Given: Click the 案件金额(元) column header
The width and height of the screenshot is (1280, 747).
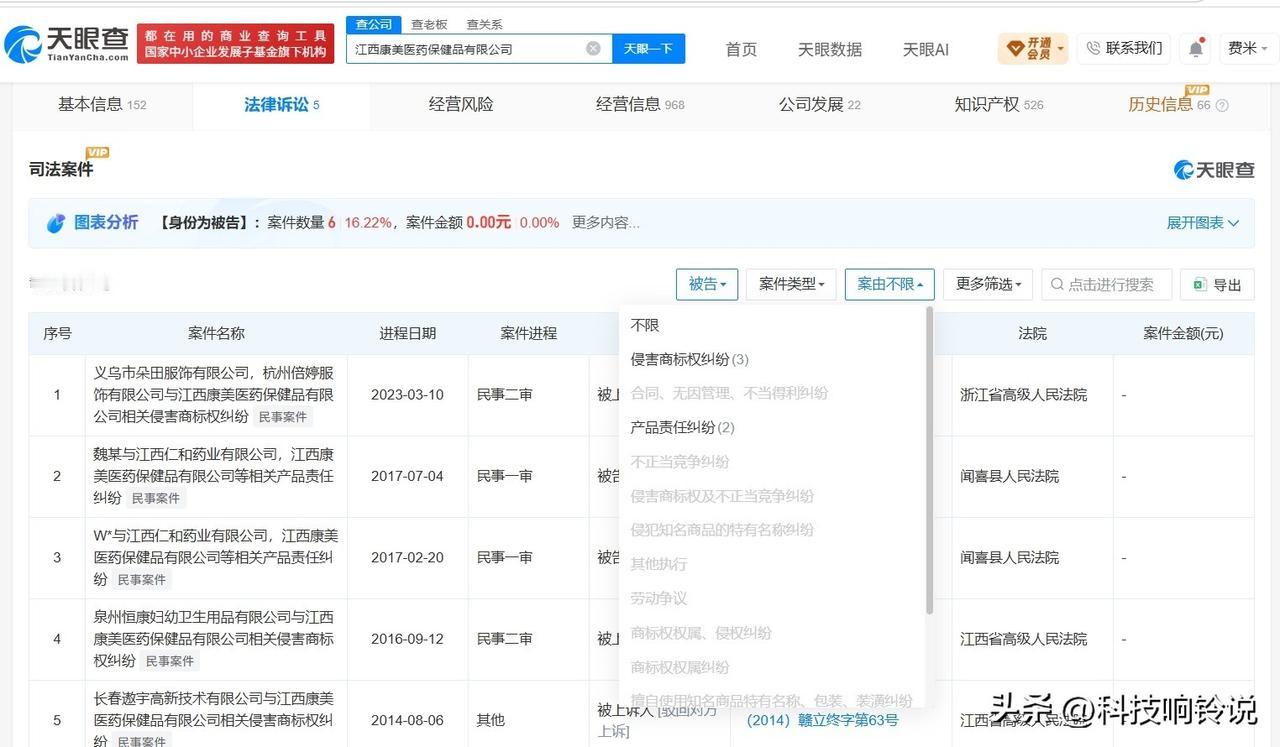Looking at the screenshot, I should coord(1183,333).
